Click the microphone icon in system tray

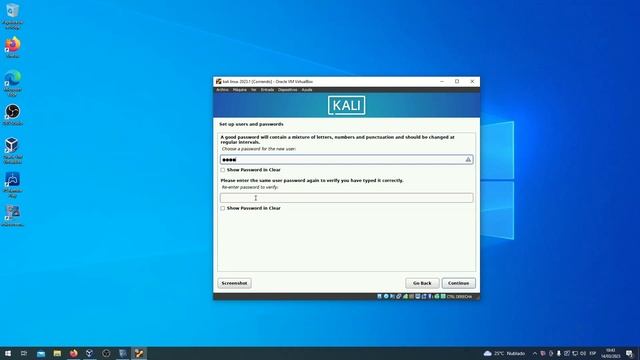coord(558,353)
